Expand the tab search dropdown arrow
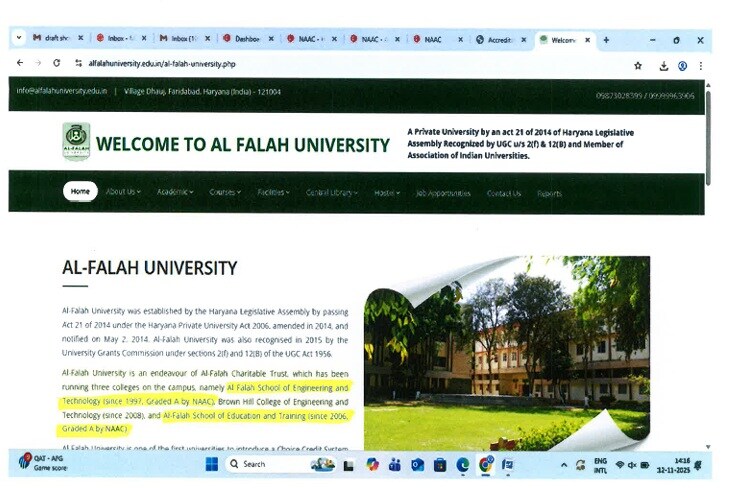This screenshot has height=488, width=740. click(18, 37)
